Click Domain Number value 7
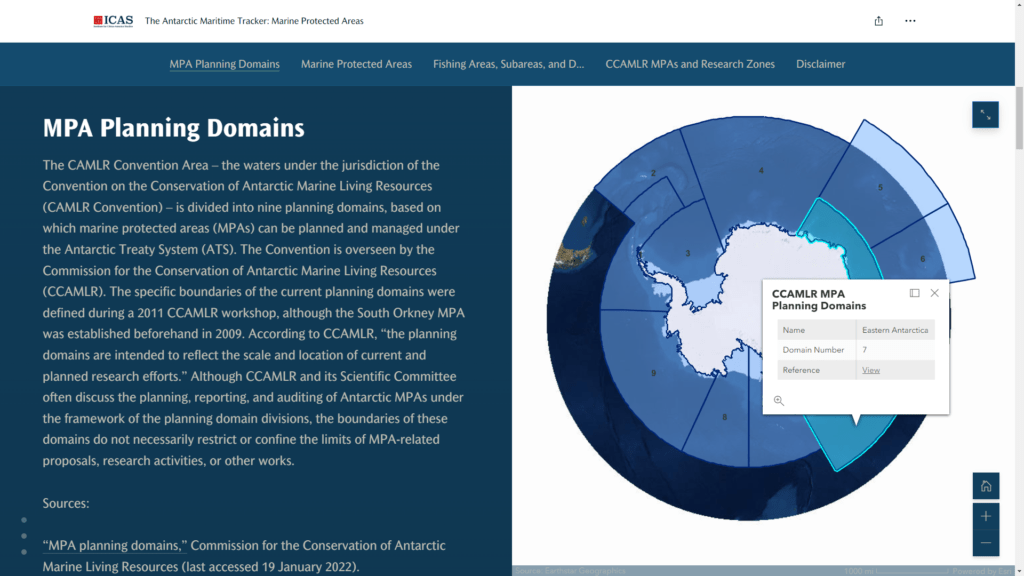 (864, 350)
